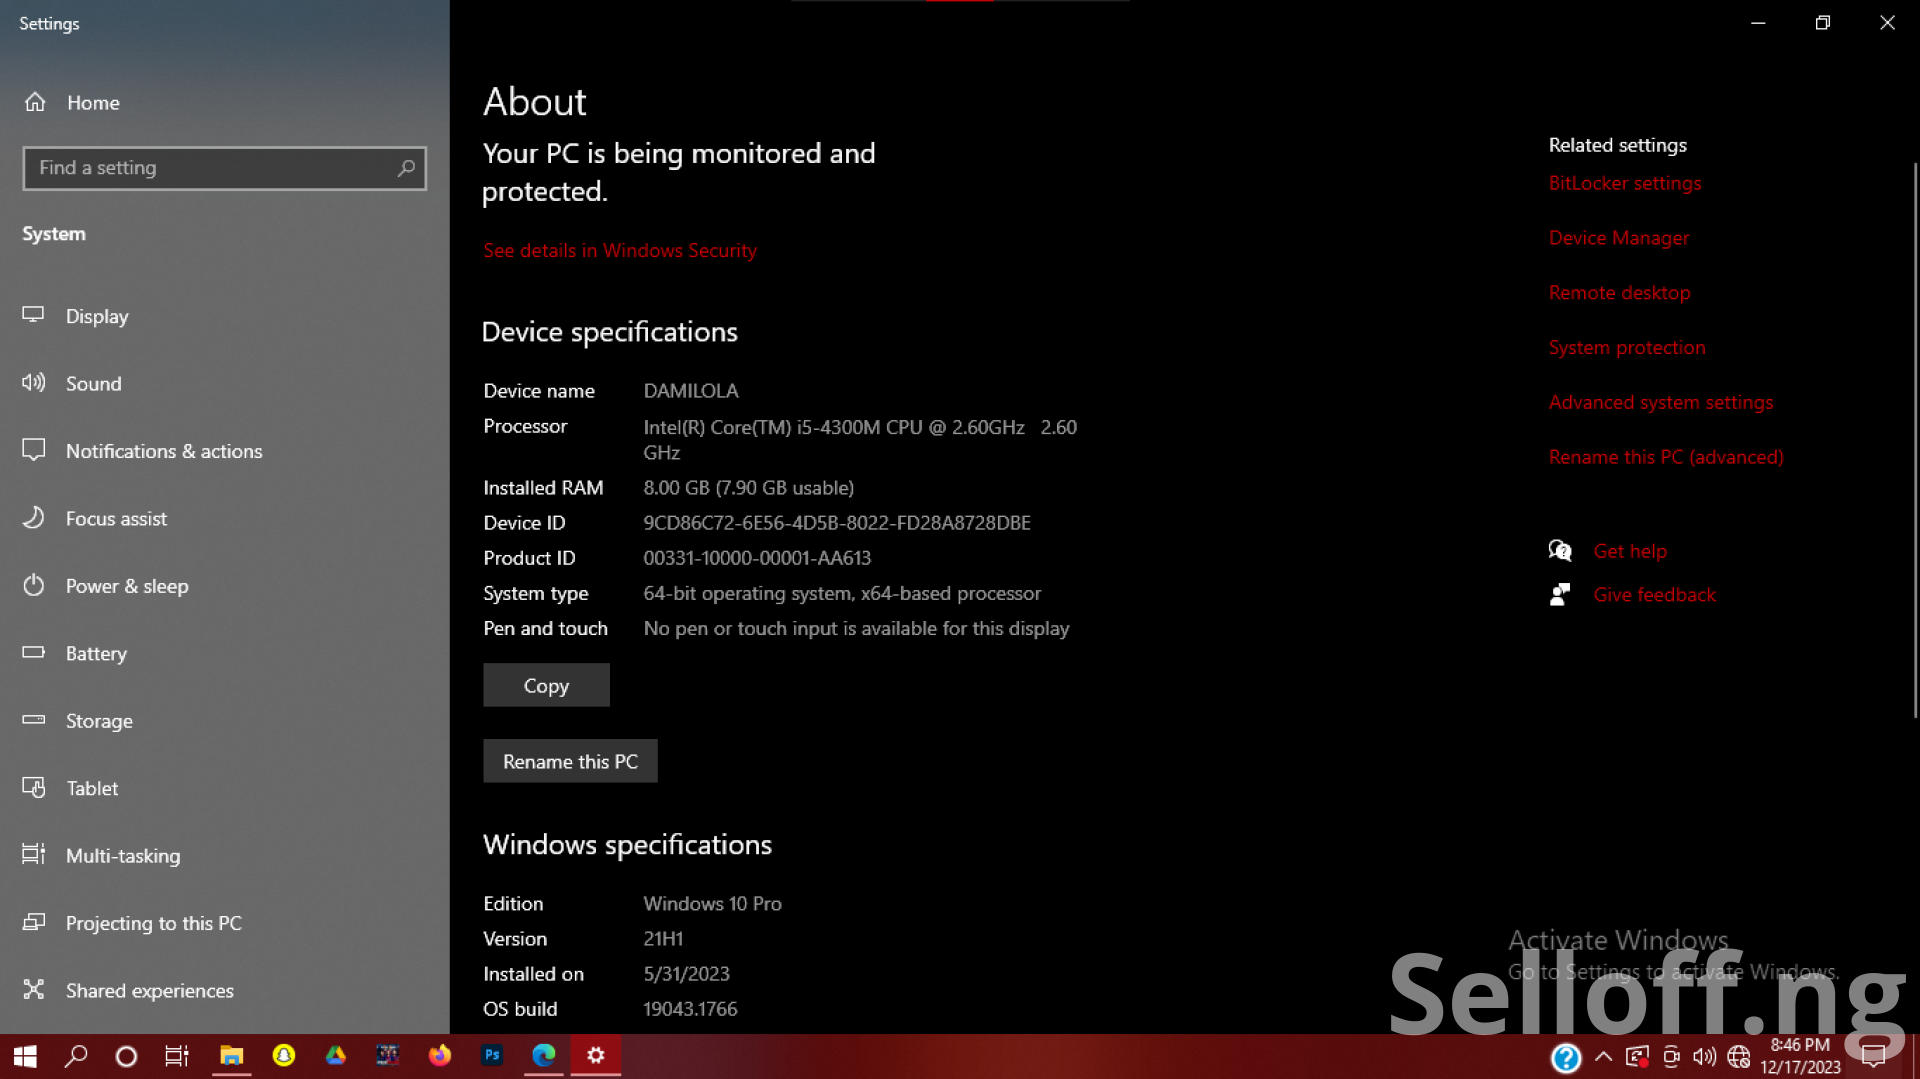Image resolution: width=1920 pixels, height=1079 pixels.
Task: Open the Action Center notifications icon
Action: click(x=1873, y=1056)
